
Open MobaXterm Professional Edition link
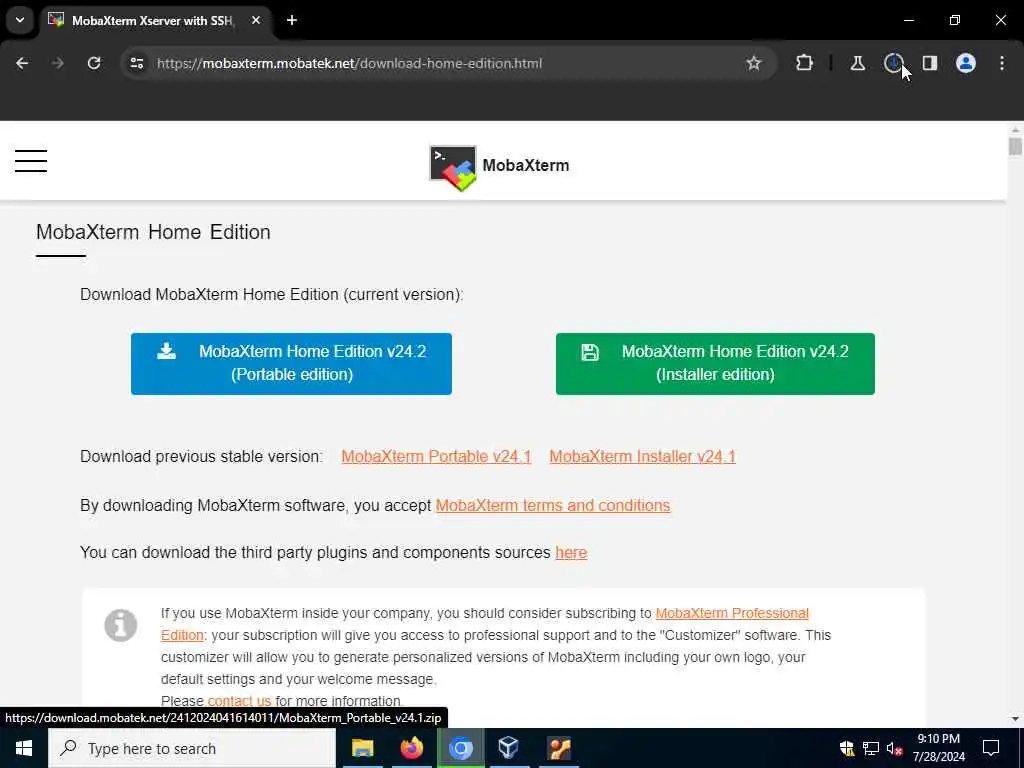[x=732, y=613]
